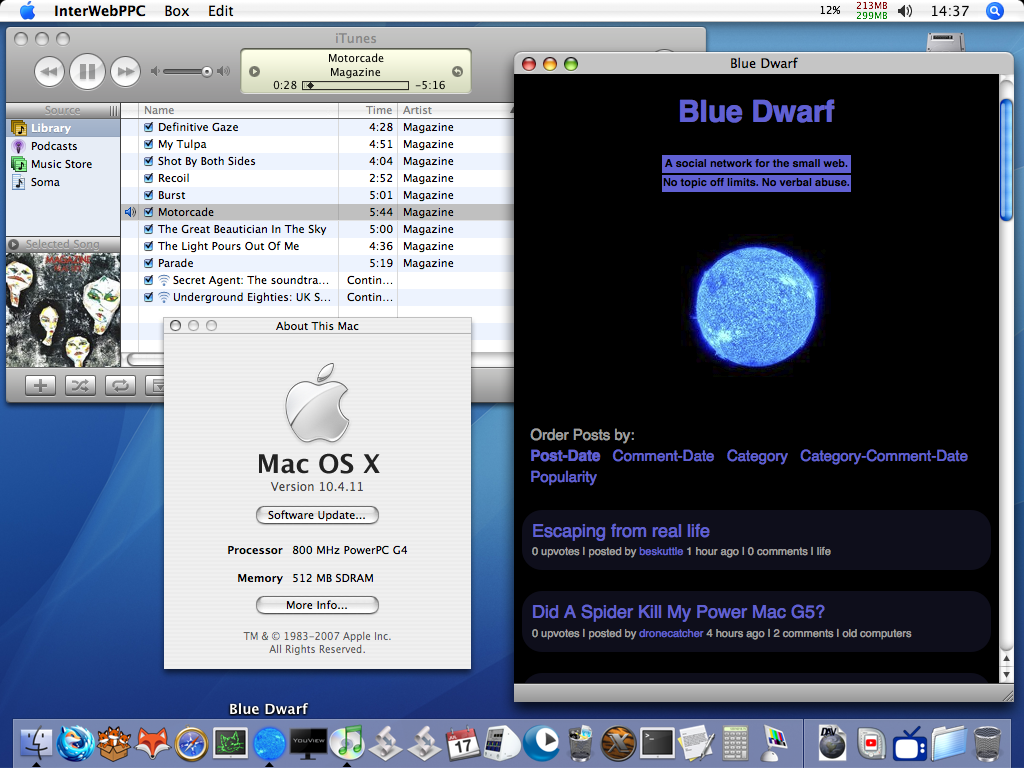The image size is (1024, 768).
Task: Sort iTunes list by Artist column header
Action: click(455, 110)
